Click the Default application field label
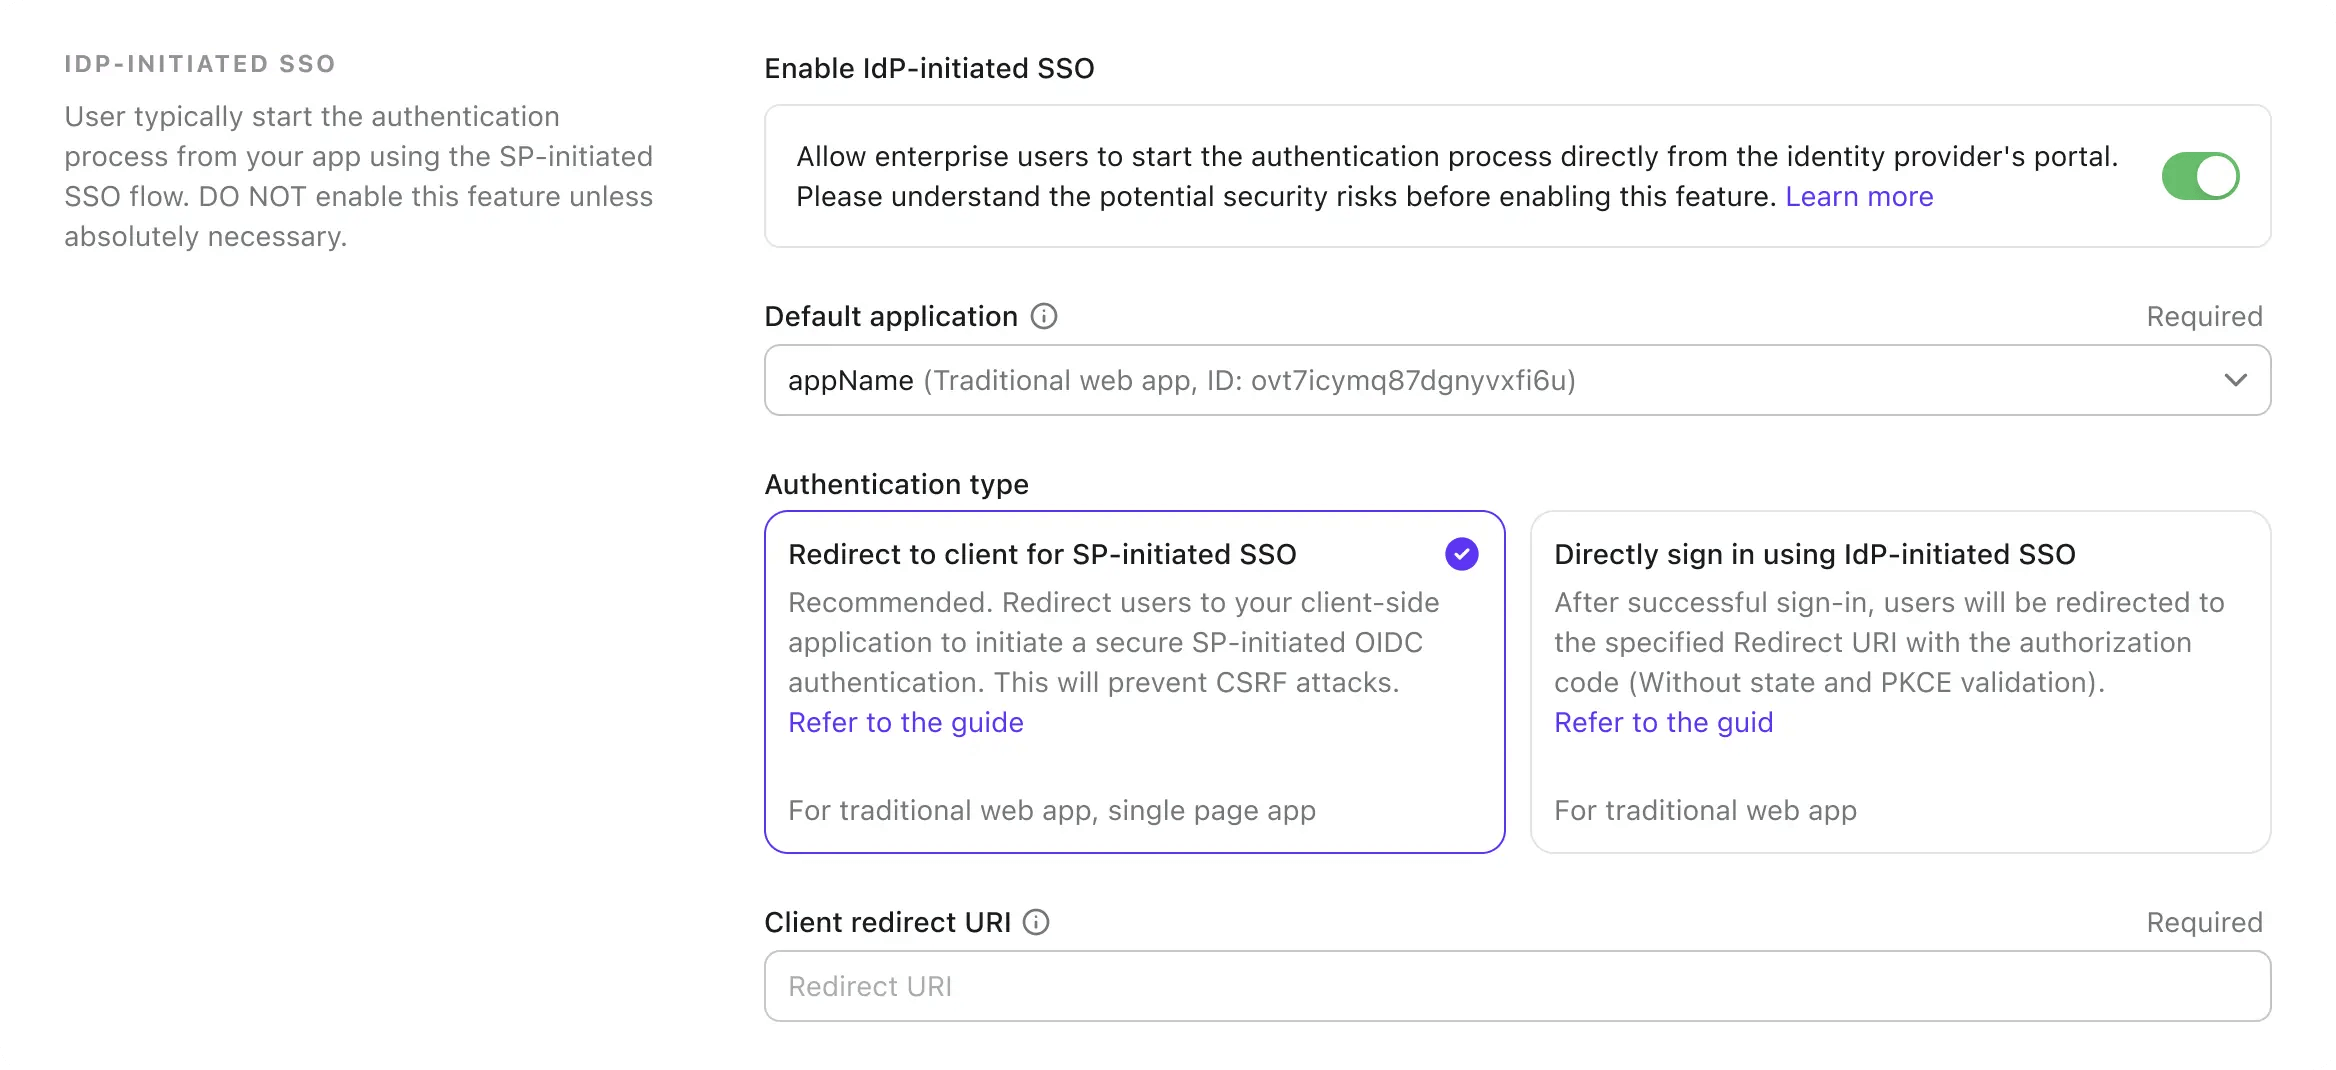This screenshot has width=2336, height=1070. coord(890,317)
